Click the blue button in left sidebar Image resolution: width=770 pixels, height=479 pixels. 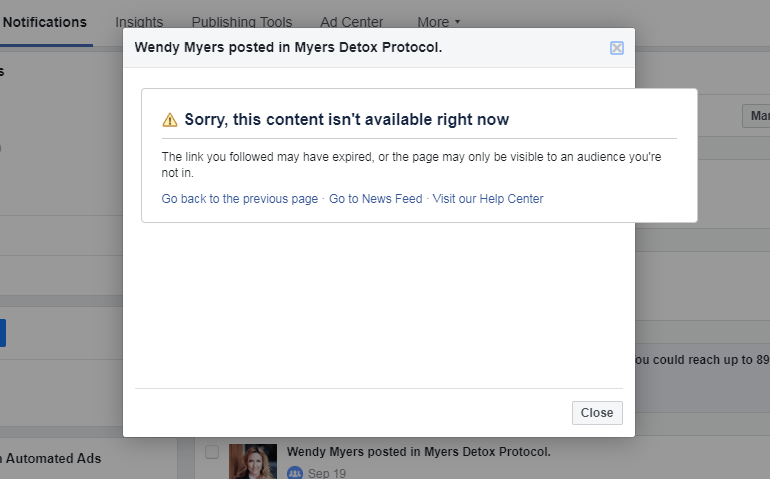tap(2, 333)
